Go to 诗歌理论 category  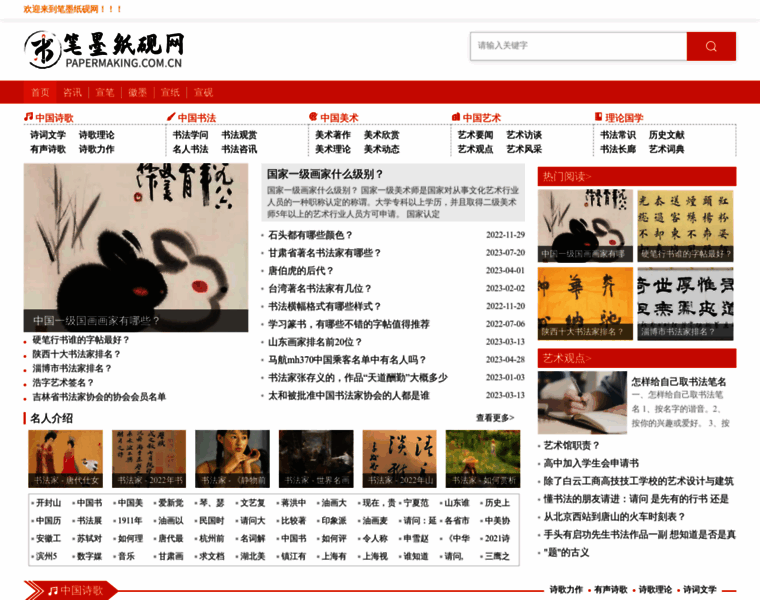[96, 135]
